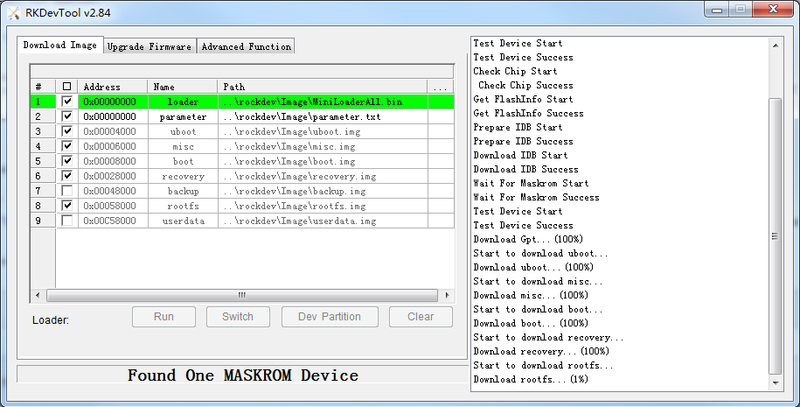The height and width of the screenshot is (407, 800).
Task: Minimize the RKDevTool window
Action: pyautogui.click(x=716, y=8)
